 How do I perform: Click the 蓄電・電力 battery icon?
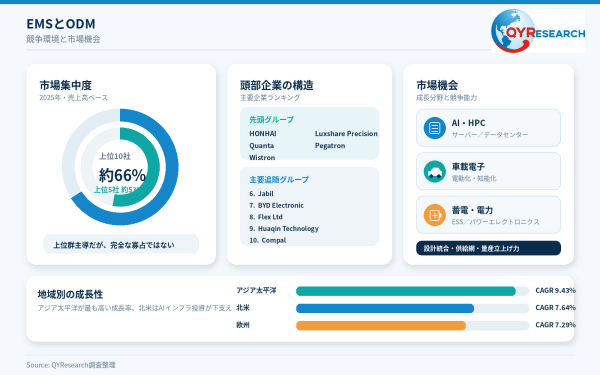[435, 215]
